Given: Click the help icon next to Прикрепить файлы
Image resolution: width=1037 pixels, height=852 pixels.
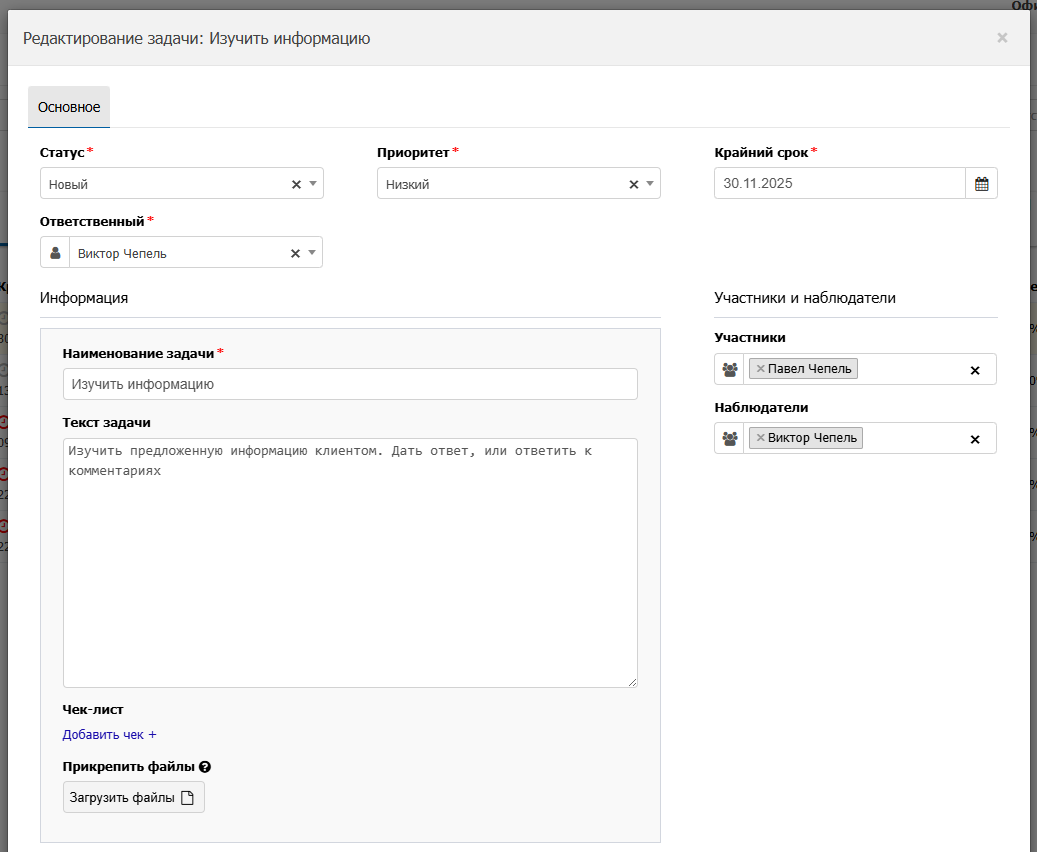Looking at the screenshot, I should pyautogui.click(x=206, y=766).
